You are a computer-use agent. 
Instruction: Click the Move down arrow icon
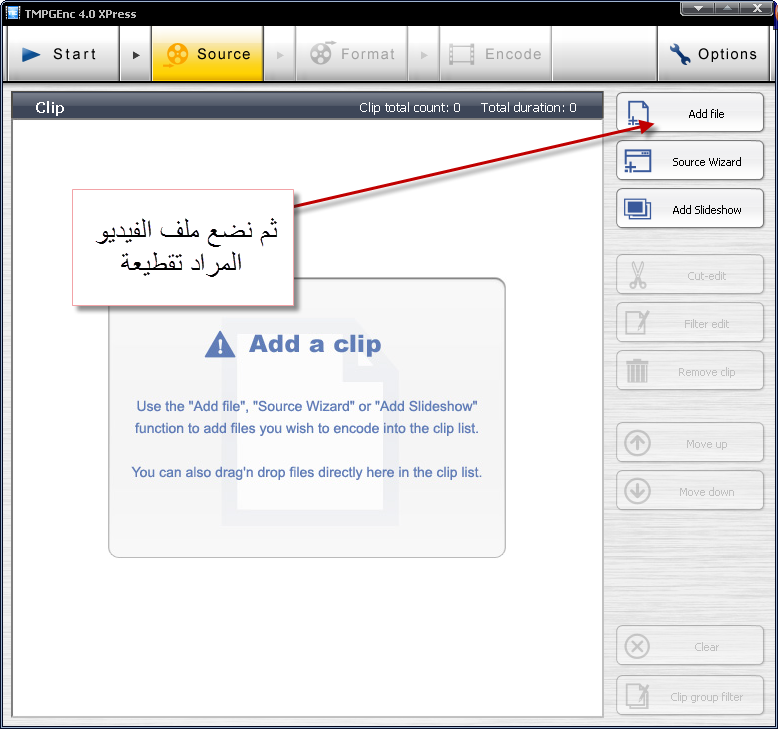(x=638, y=491)
